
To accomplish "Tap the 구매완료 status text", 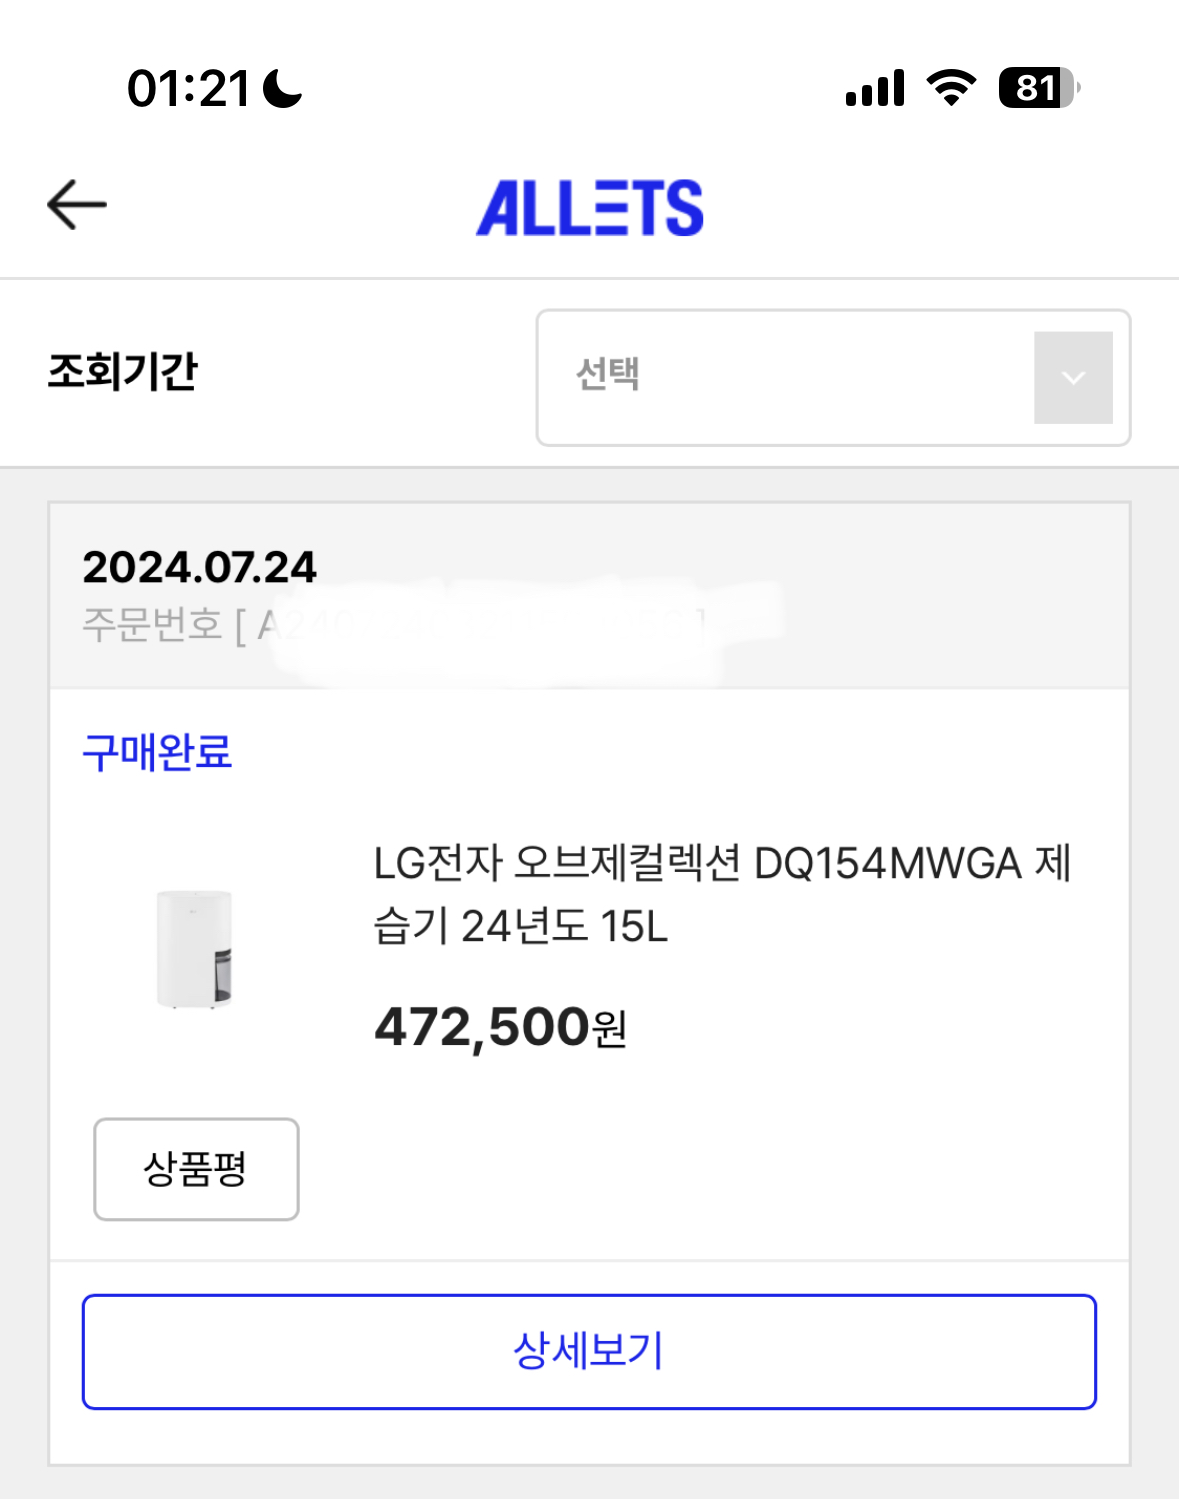I will tap(157, 752).
